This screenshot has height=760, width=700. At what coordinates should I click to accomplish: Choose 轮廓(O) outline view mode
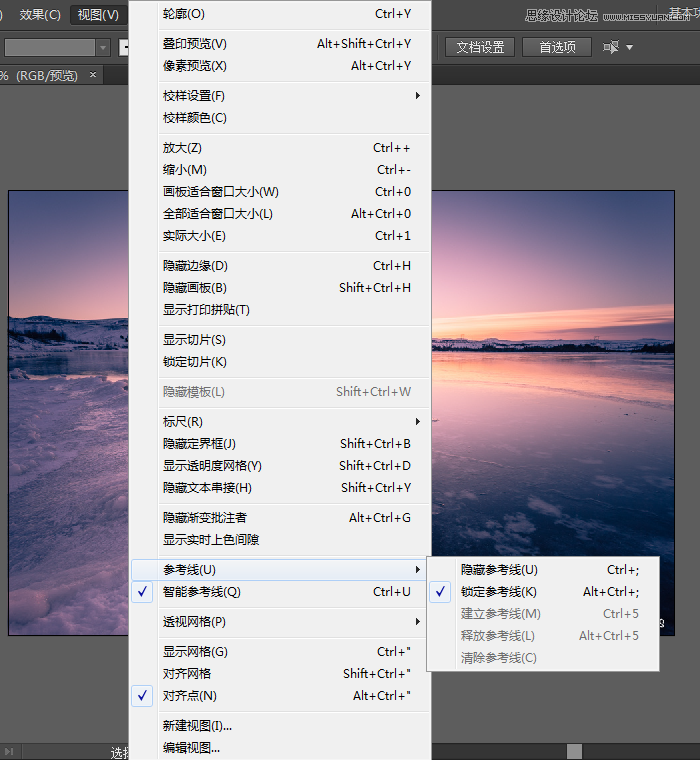pos(281,14)
